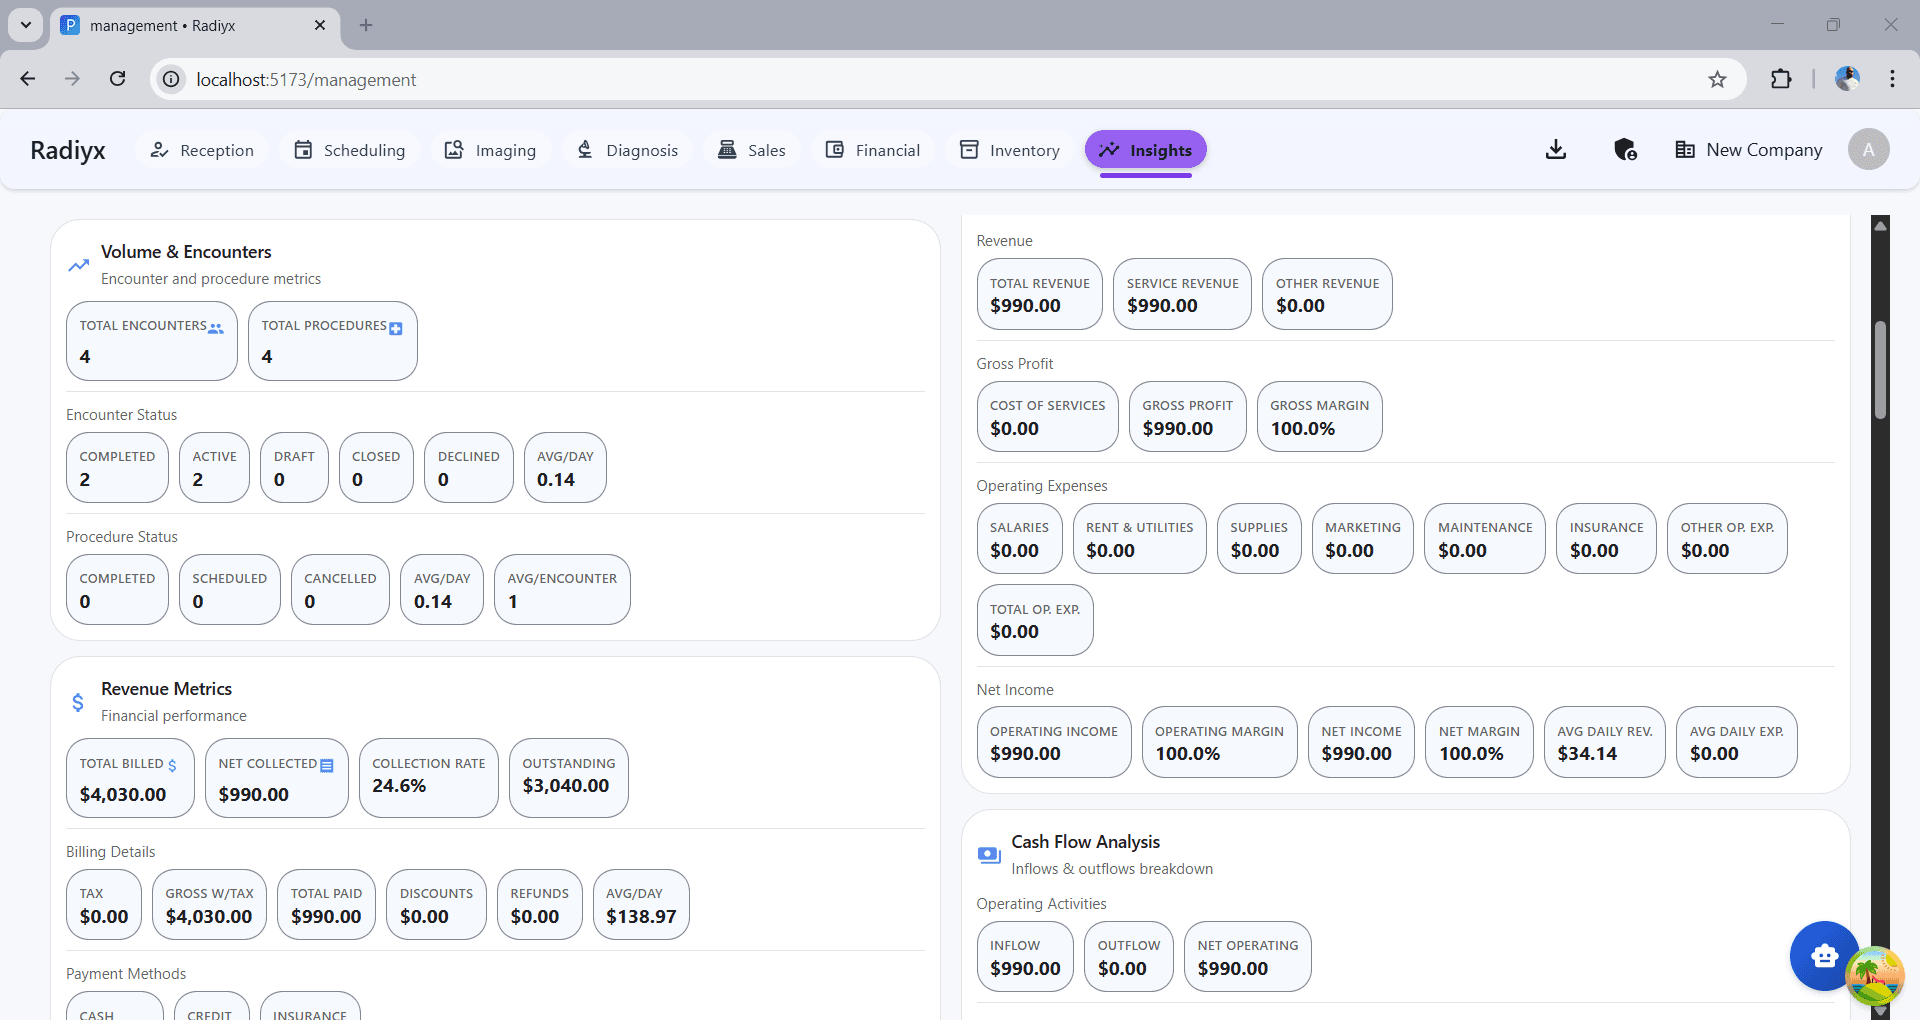
Task: Click plus icon in Total Procedures card
Action: [x=396, y=328]
